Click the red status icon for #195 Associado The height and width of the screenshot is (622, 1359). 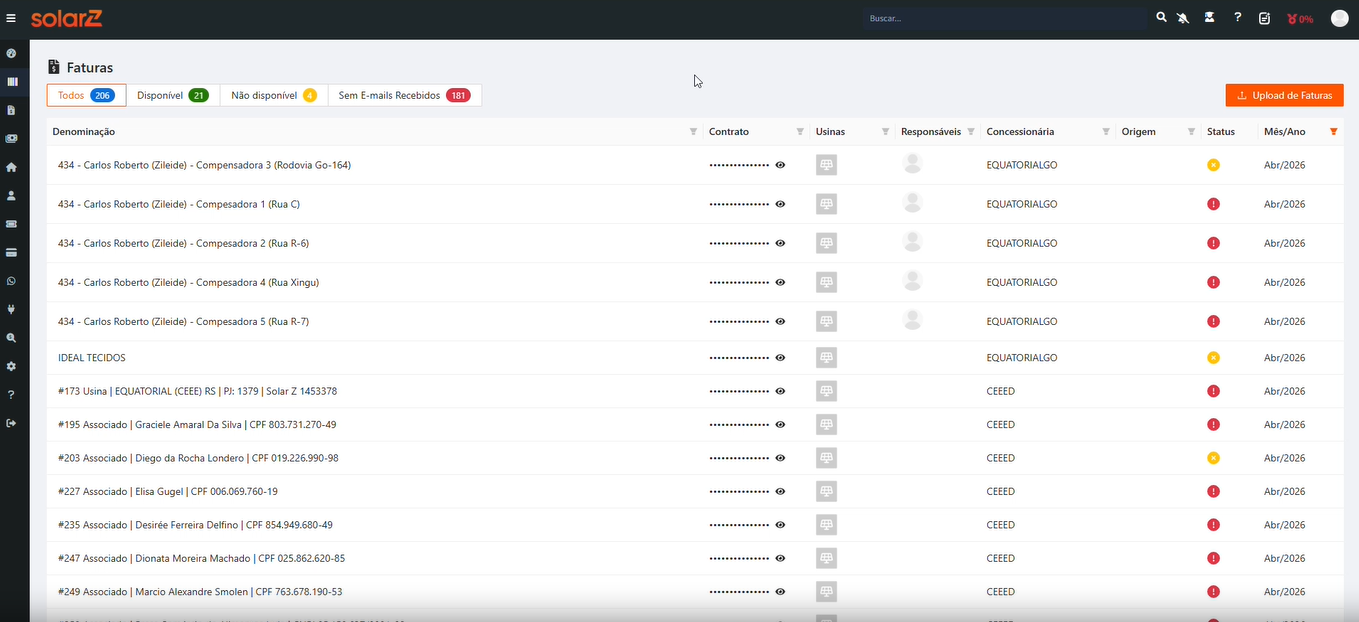point(1213,424)
